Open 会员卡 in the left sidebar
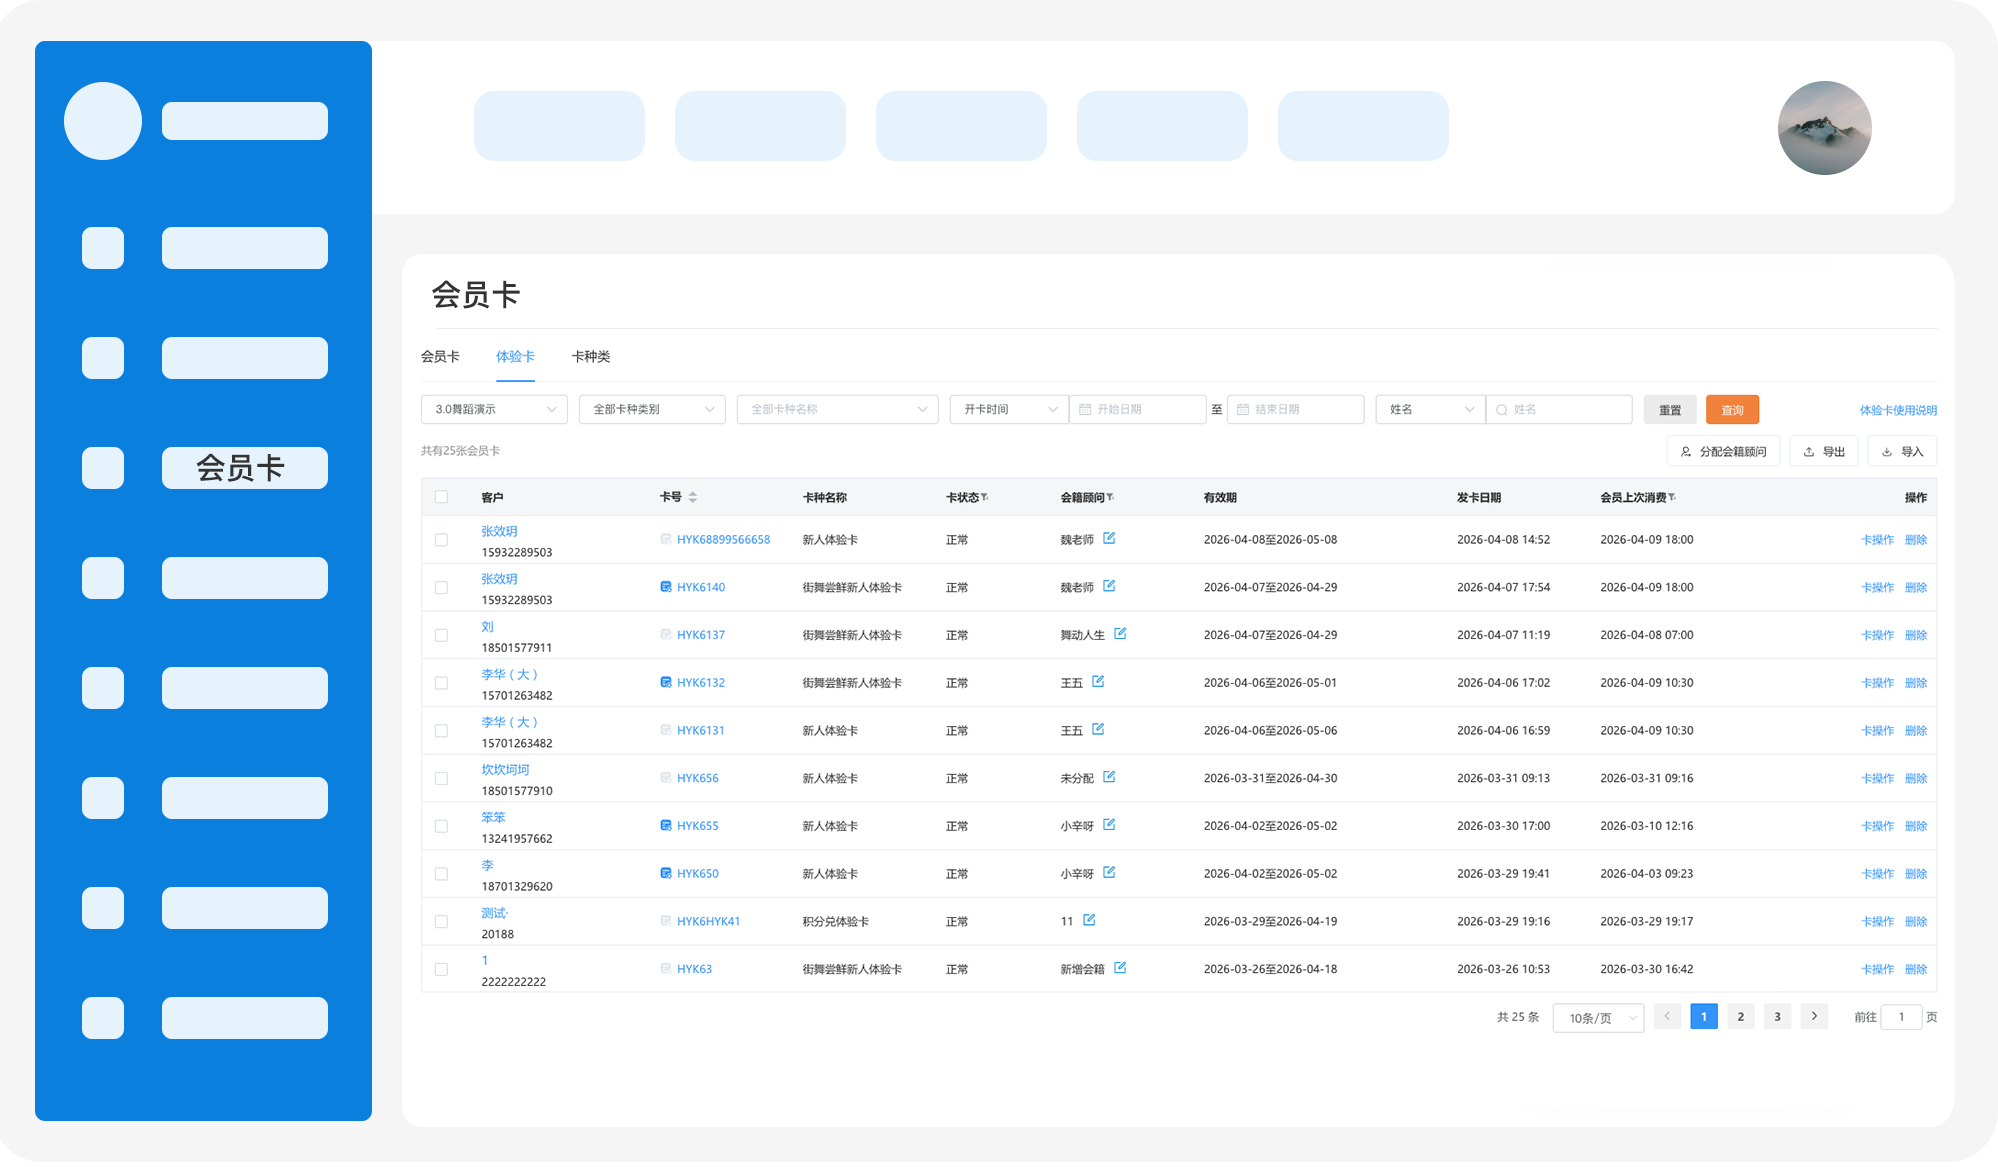1998x1167 pixels. (x=244, y=468)
